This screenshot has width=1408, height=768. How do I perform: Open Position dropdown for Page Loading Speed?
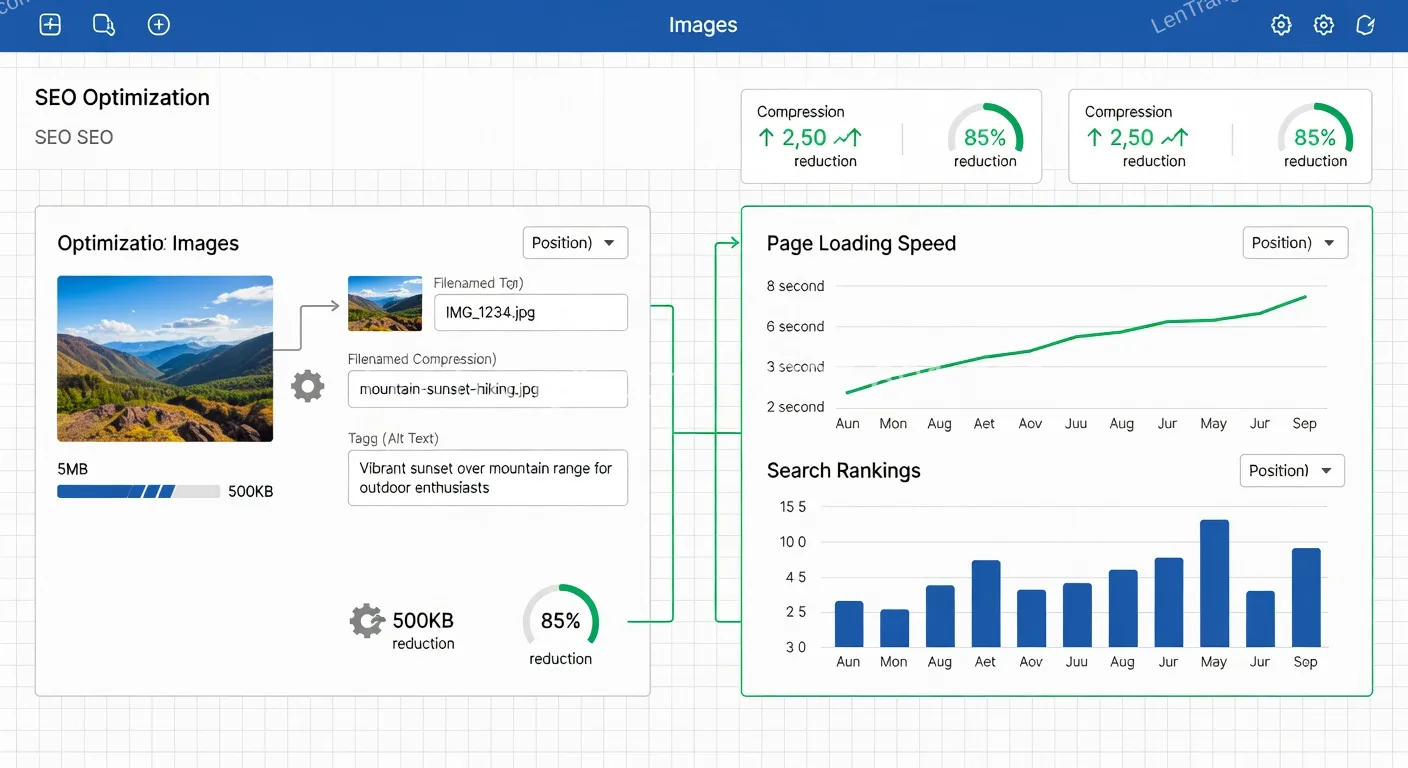(x=1295, y=243)
